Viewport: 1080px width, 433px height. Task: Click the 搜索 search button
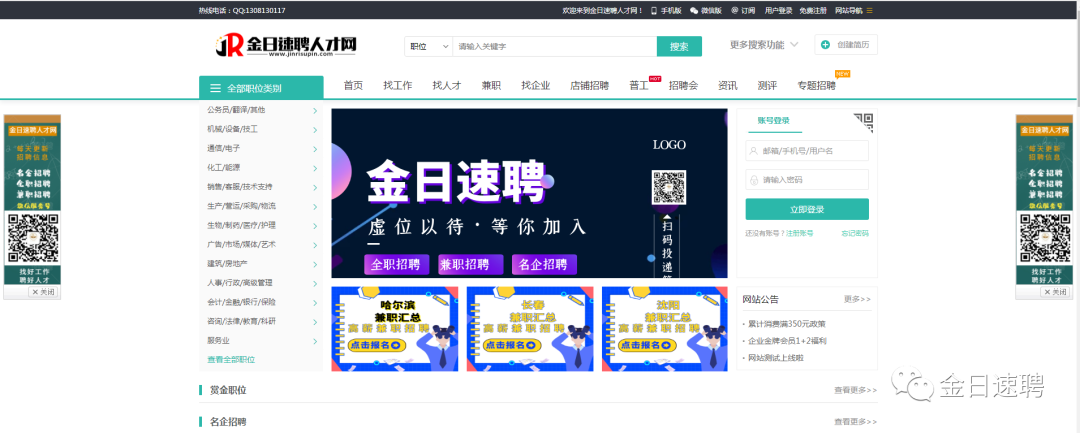[679, 46]
